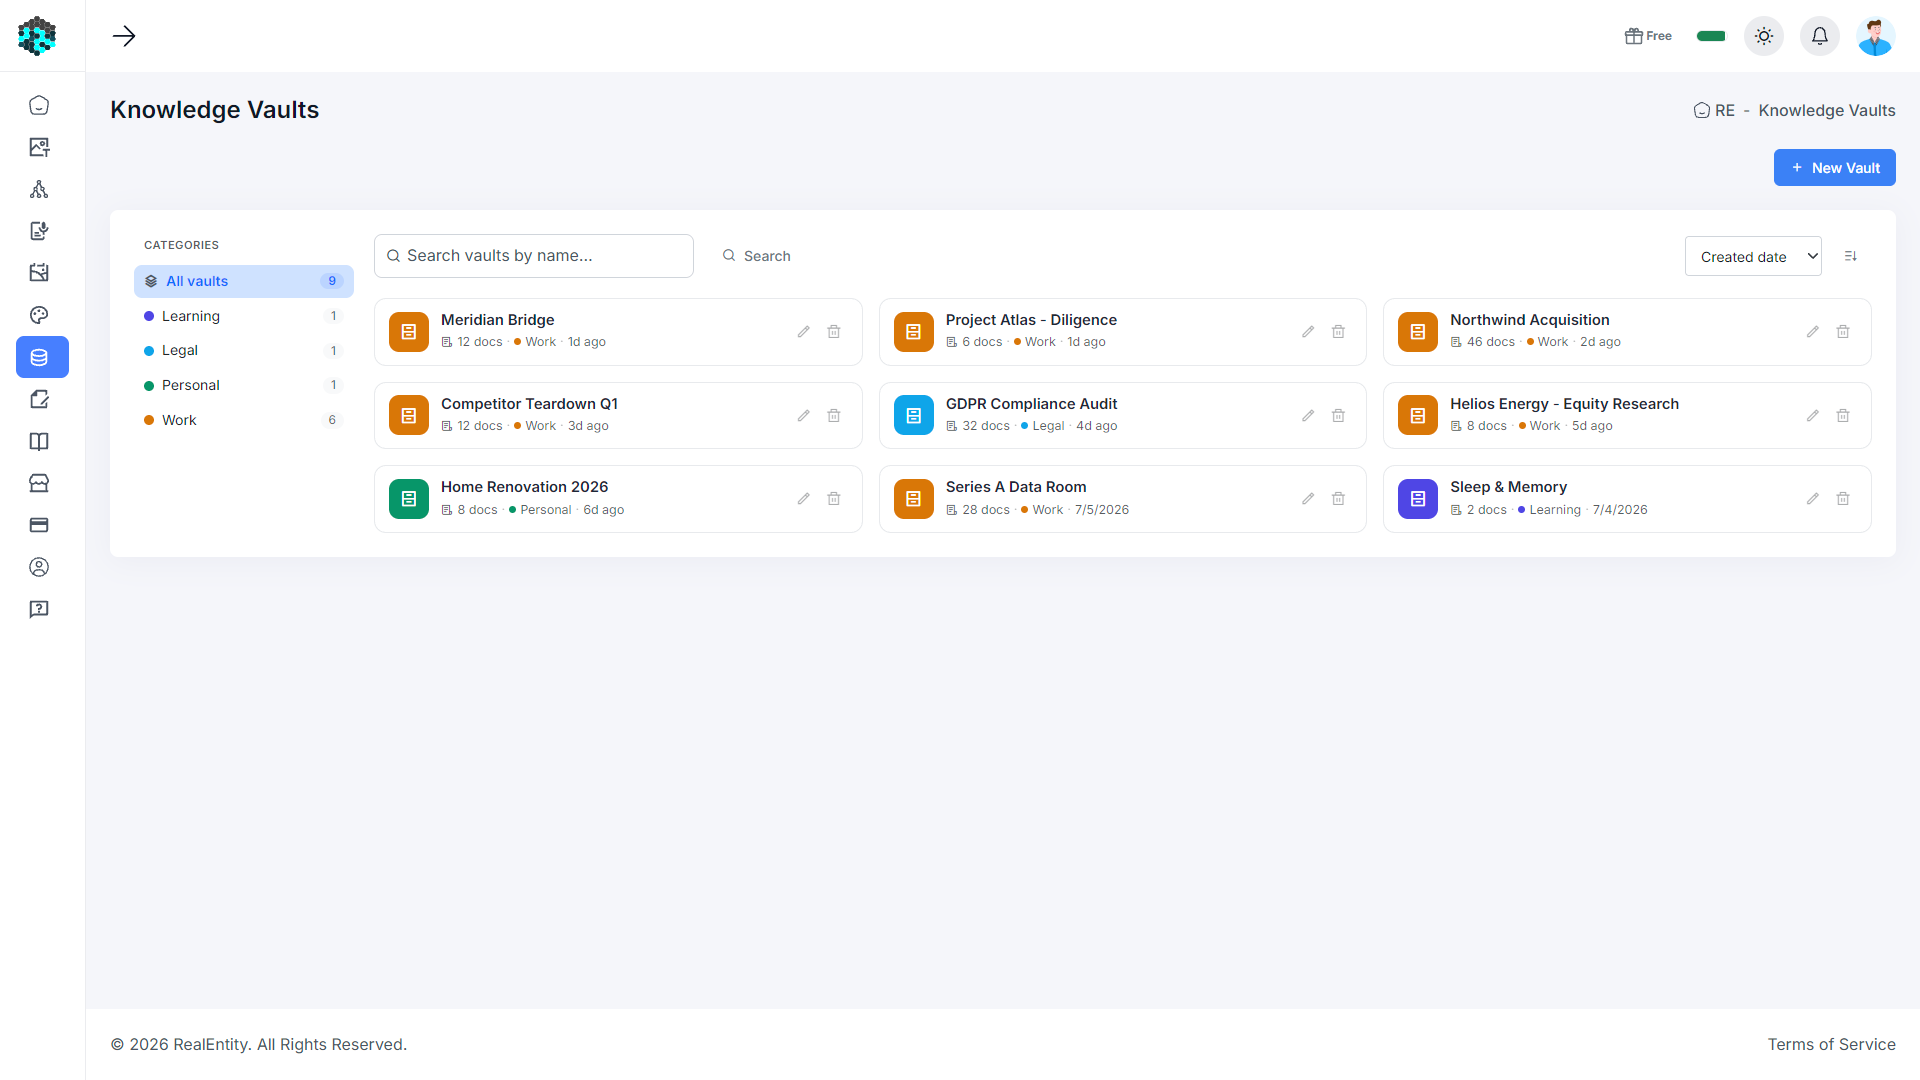Open the palette icon in sidebar
The height and width of the screenshot is (1080, 1920).
39,315
